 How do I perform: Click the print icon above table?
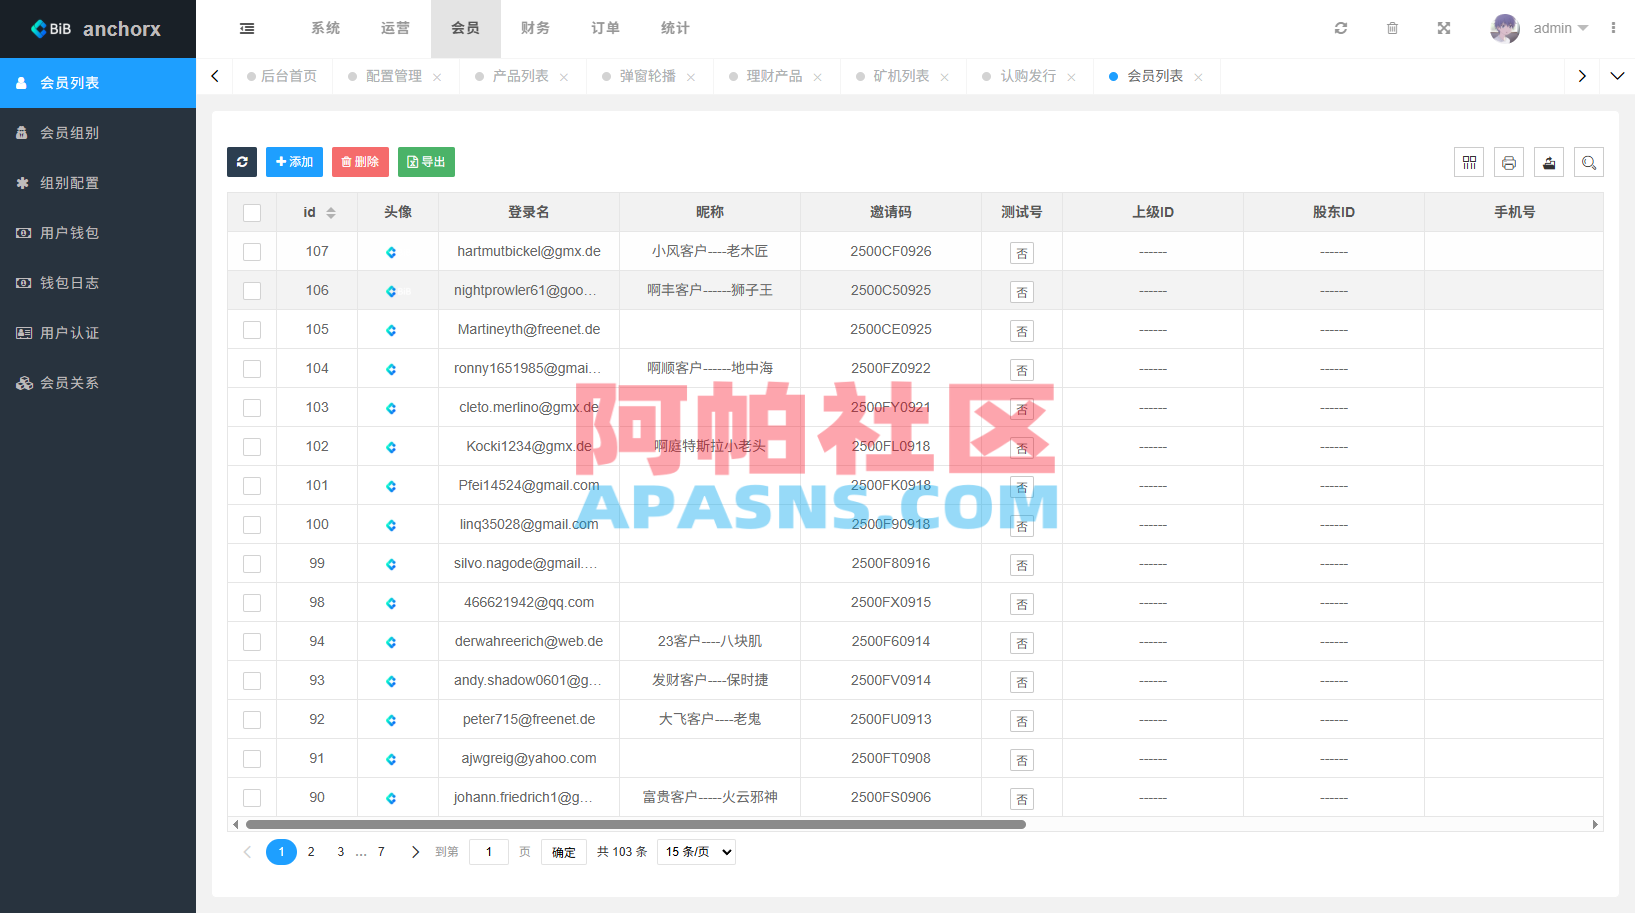pyautogui.click(x=1509, y=162)
